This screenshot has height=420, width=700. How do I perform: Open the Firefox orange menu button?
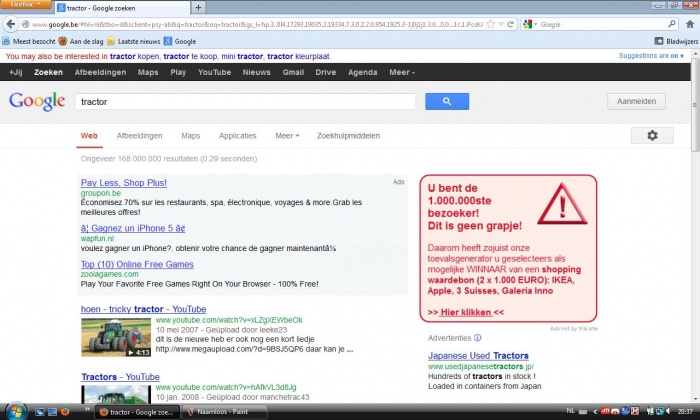coord(25,4)
